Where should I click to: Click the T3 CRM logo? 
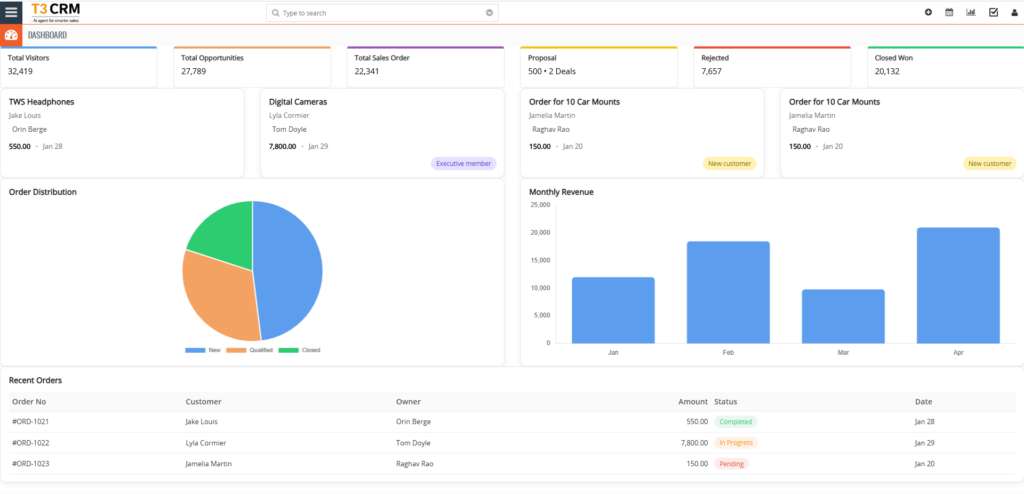coord(56,12)
